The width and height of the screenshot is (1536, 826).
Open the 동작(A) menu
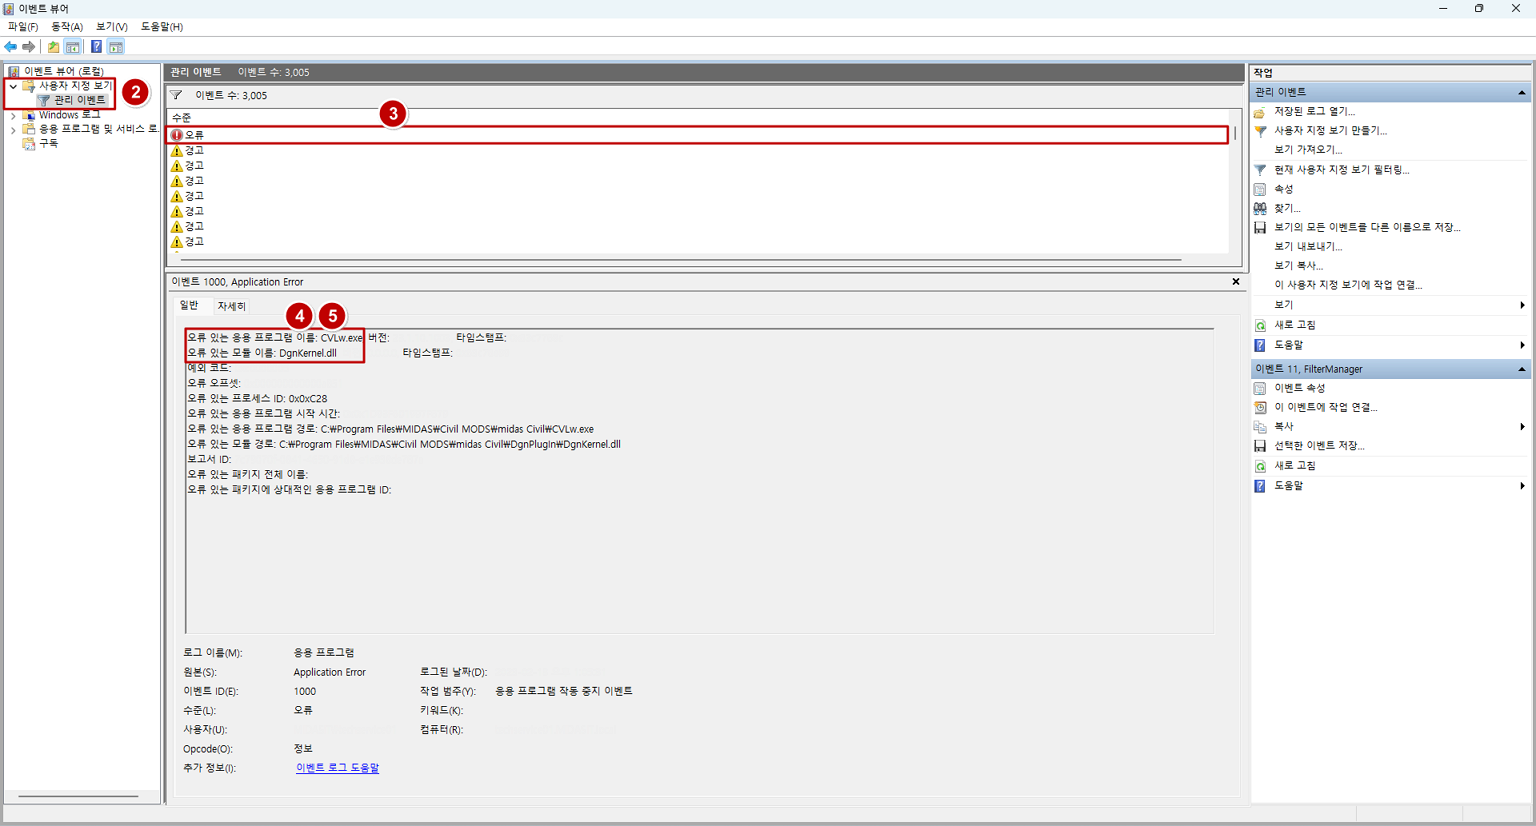[67, 27]
